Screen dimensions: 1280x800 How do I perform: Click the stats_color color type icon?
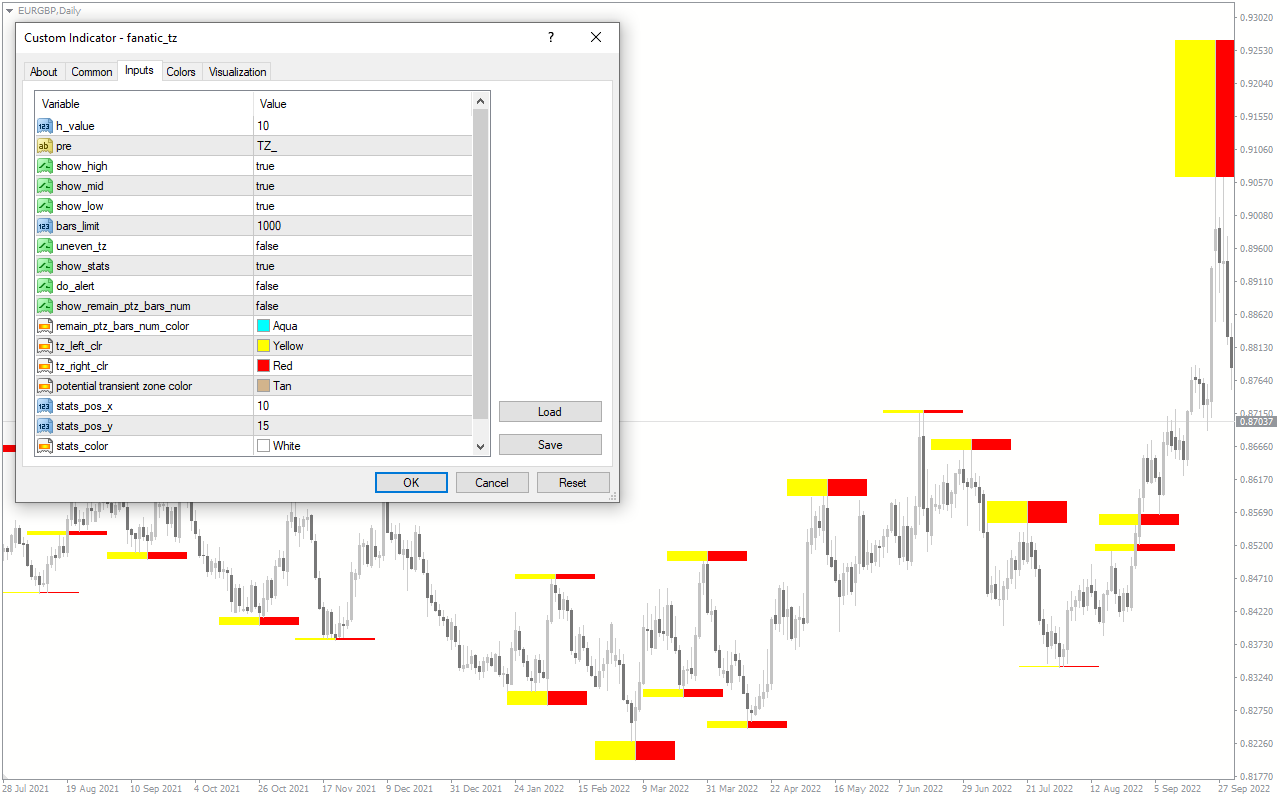point(44,446)
